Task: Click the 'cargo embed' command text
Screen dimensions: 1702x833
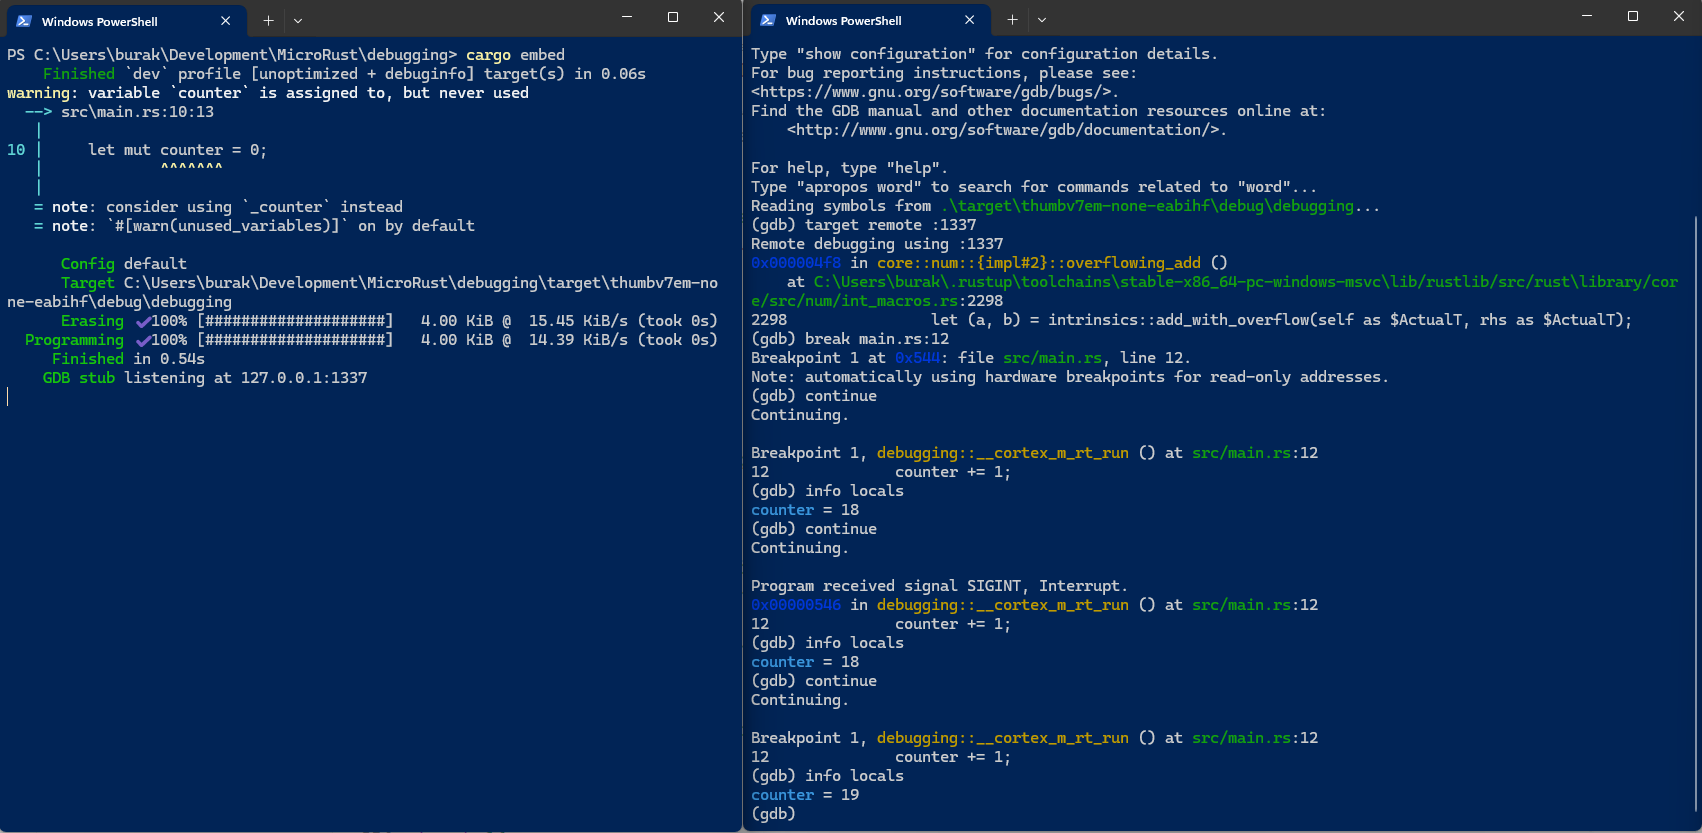Action: point(515,55)
